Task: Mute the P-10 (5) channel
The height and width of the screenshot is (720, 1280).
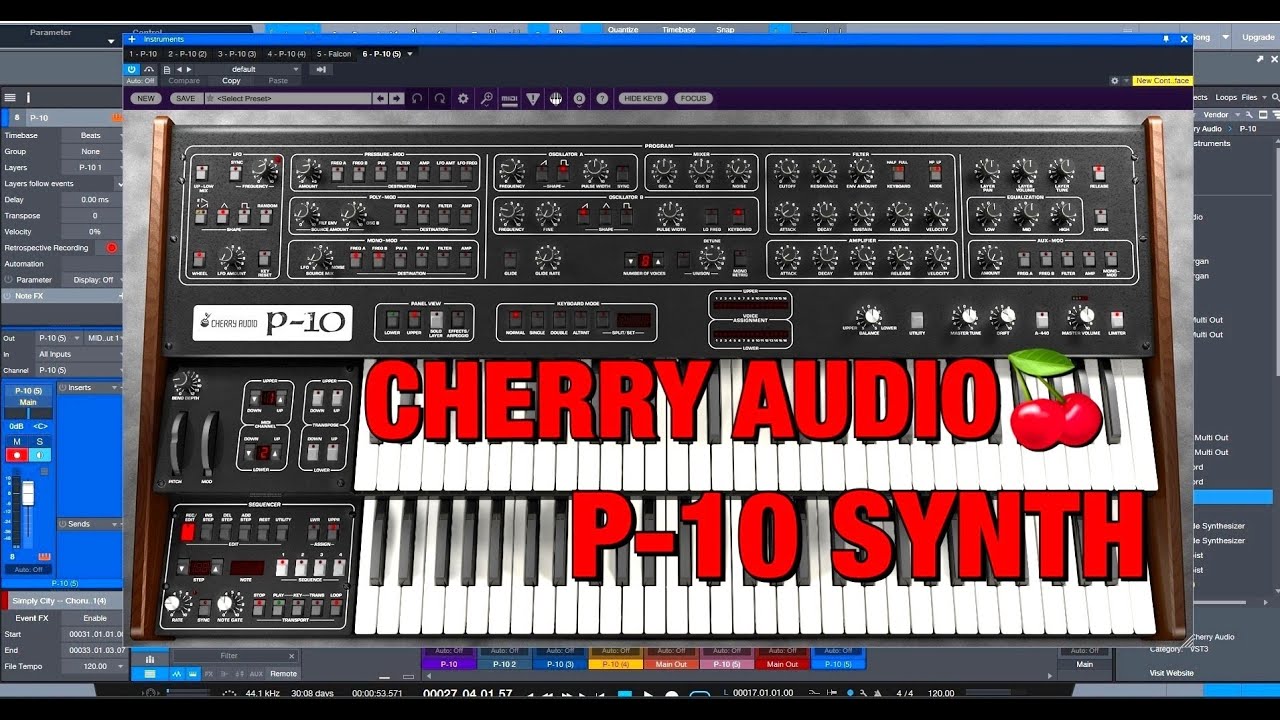Action: click(17, 441)
